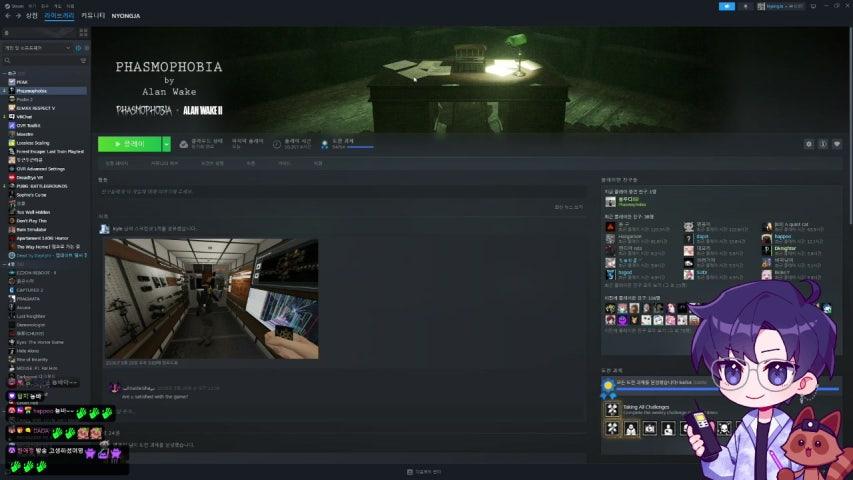Image resolution: width=853 pixels, height=480 pixels.
Task: Open the Community Hub sub-tab
Action: 164,163
